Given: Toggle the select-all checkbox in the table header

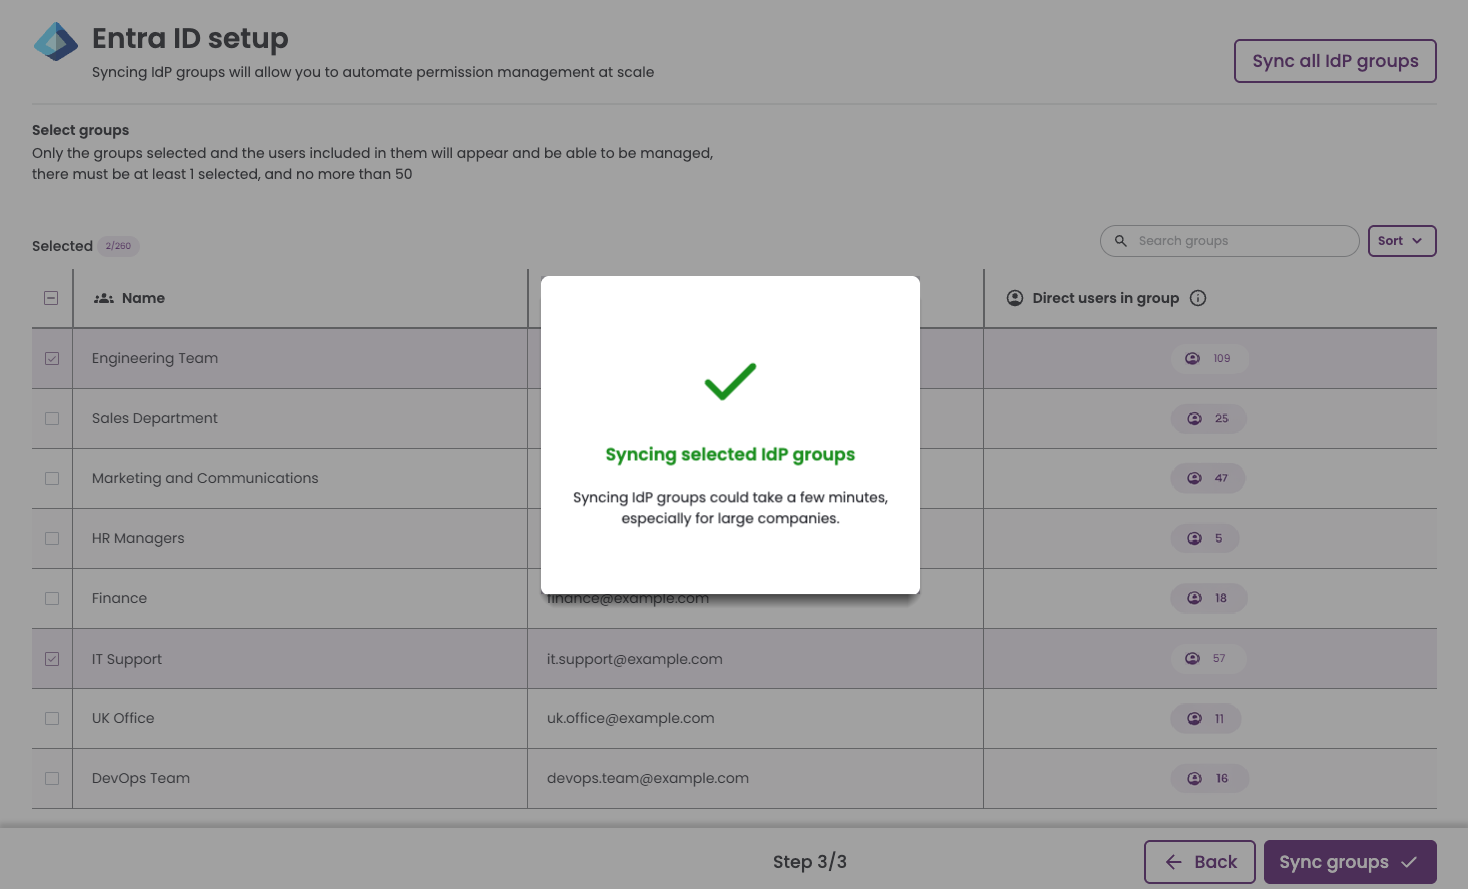Looking at the screenshot, I should [x=51, y=298].
